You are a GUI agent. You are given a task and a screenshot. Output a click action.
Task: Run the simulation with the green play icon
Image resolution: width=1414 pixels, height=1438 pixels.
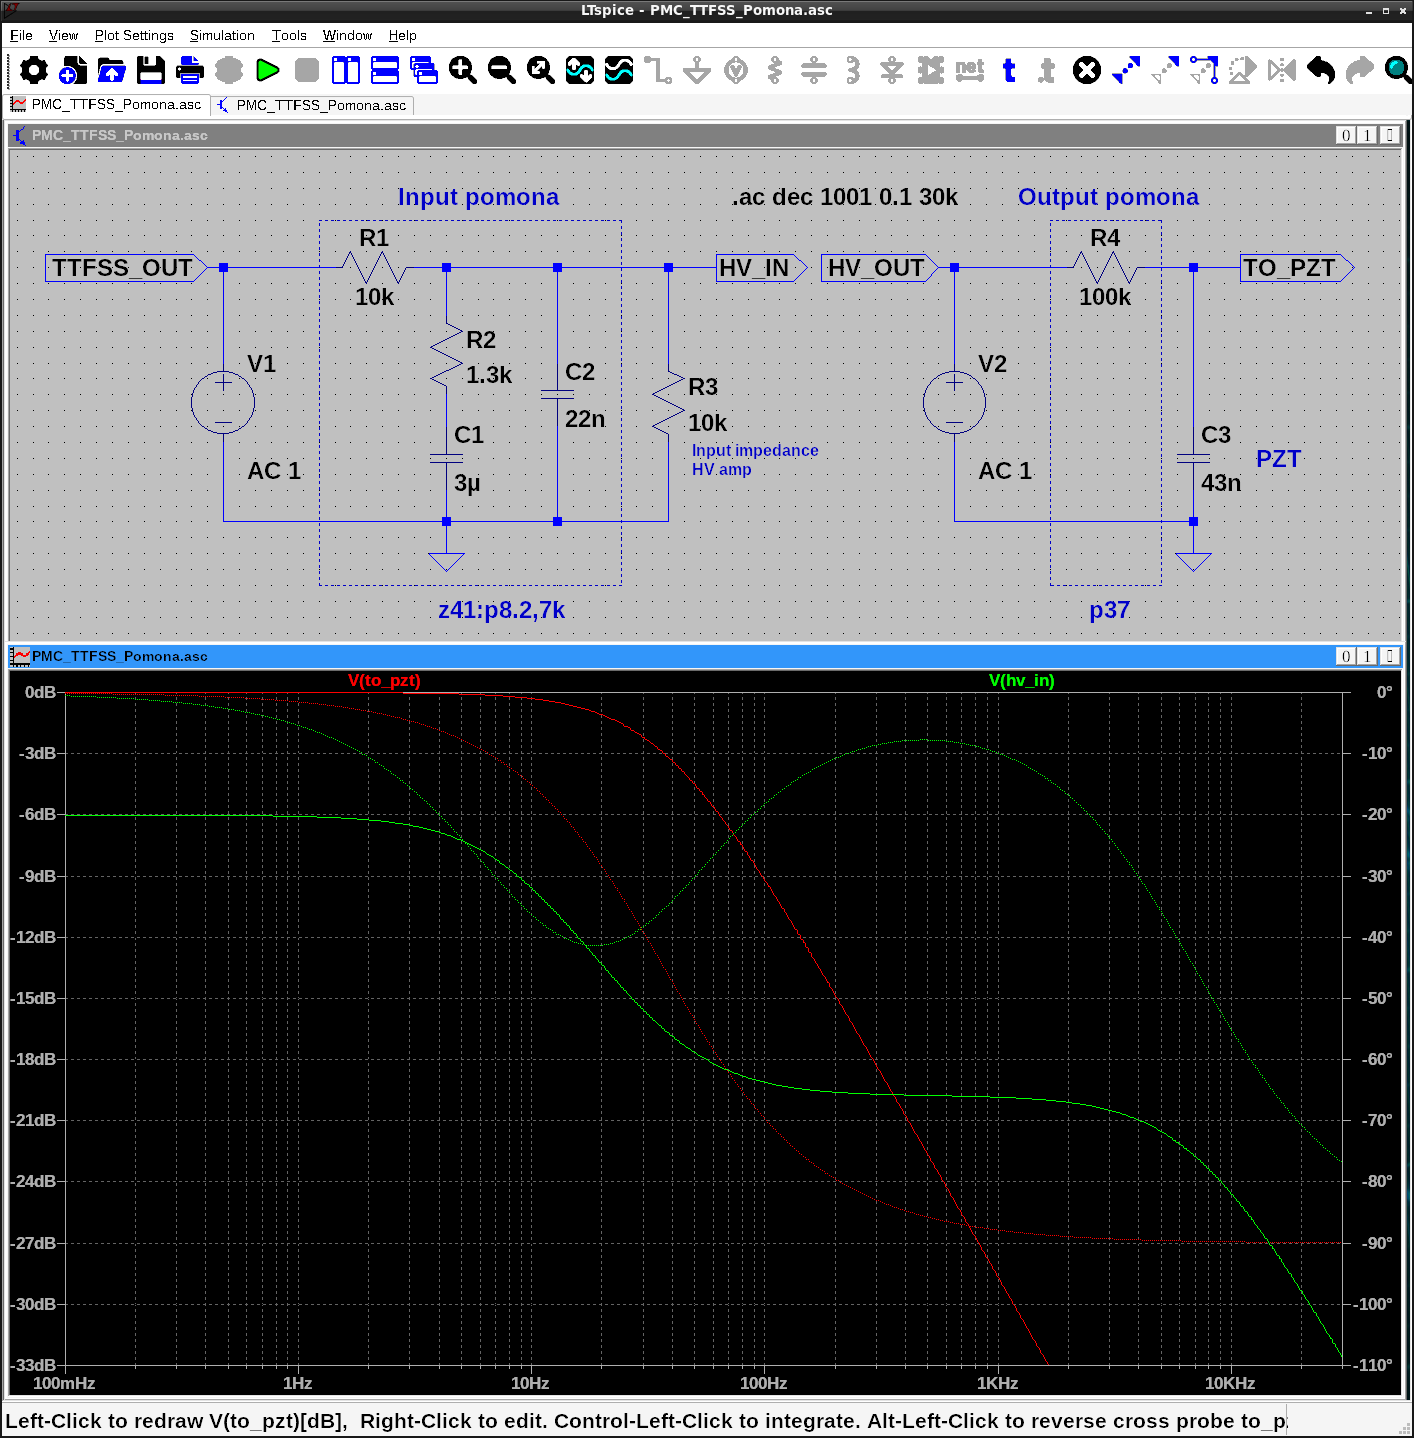click(x=267, y=70)
